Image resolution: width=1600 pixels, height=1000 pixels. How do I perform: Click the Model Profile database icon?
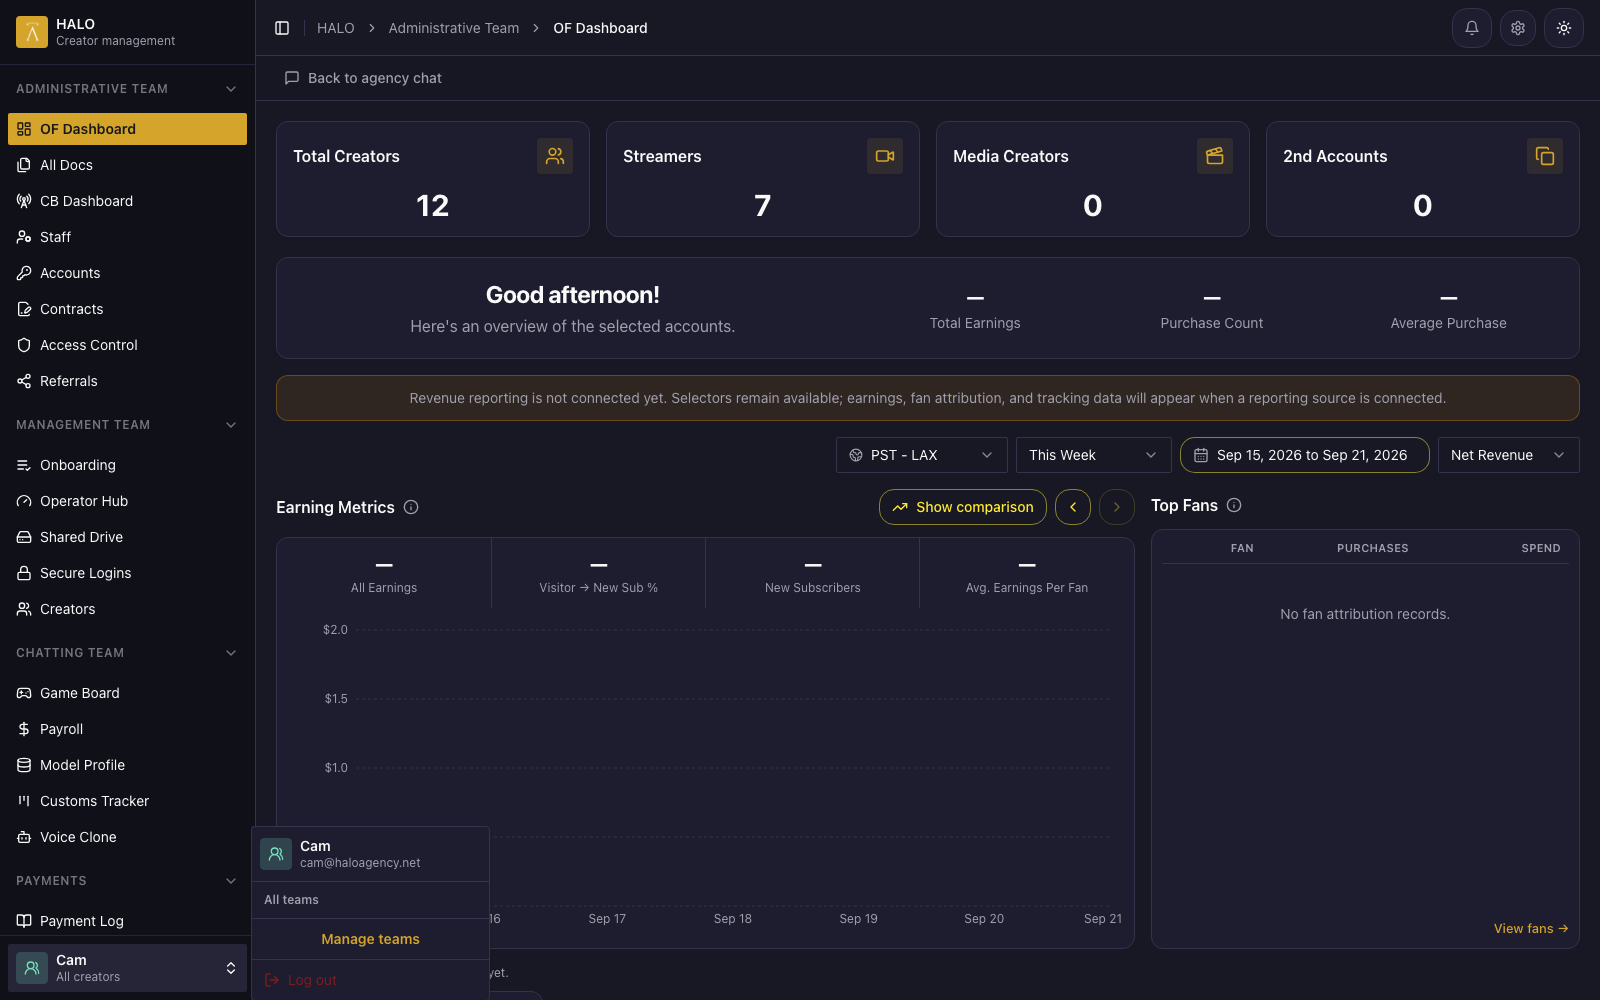(x=24, y=765)
